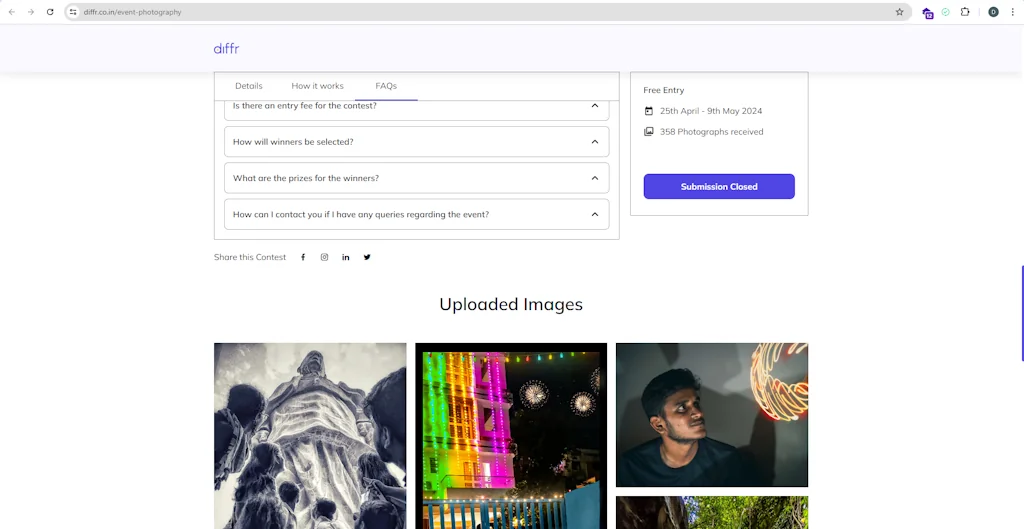This screenshot has width=1024, height=529.
Task: Select the FAQs tab
Action: coord(386,86)
